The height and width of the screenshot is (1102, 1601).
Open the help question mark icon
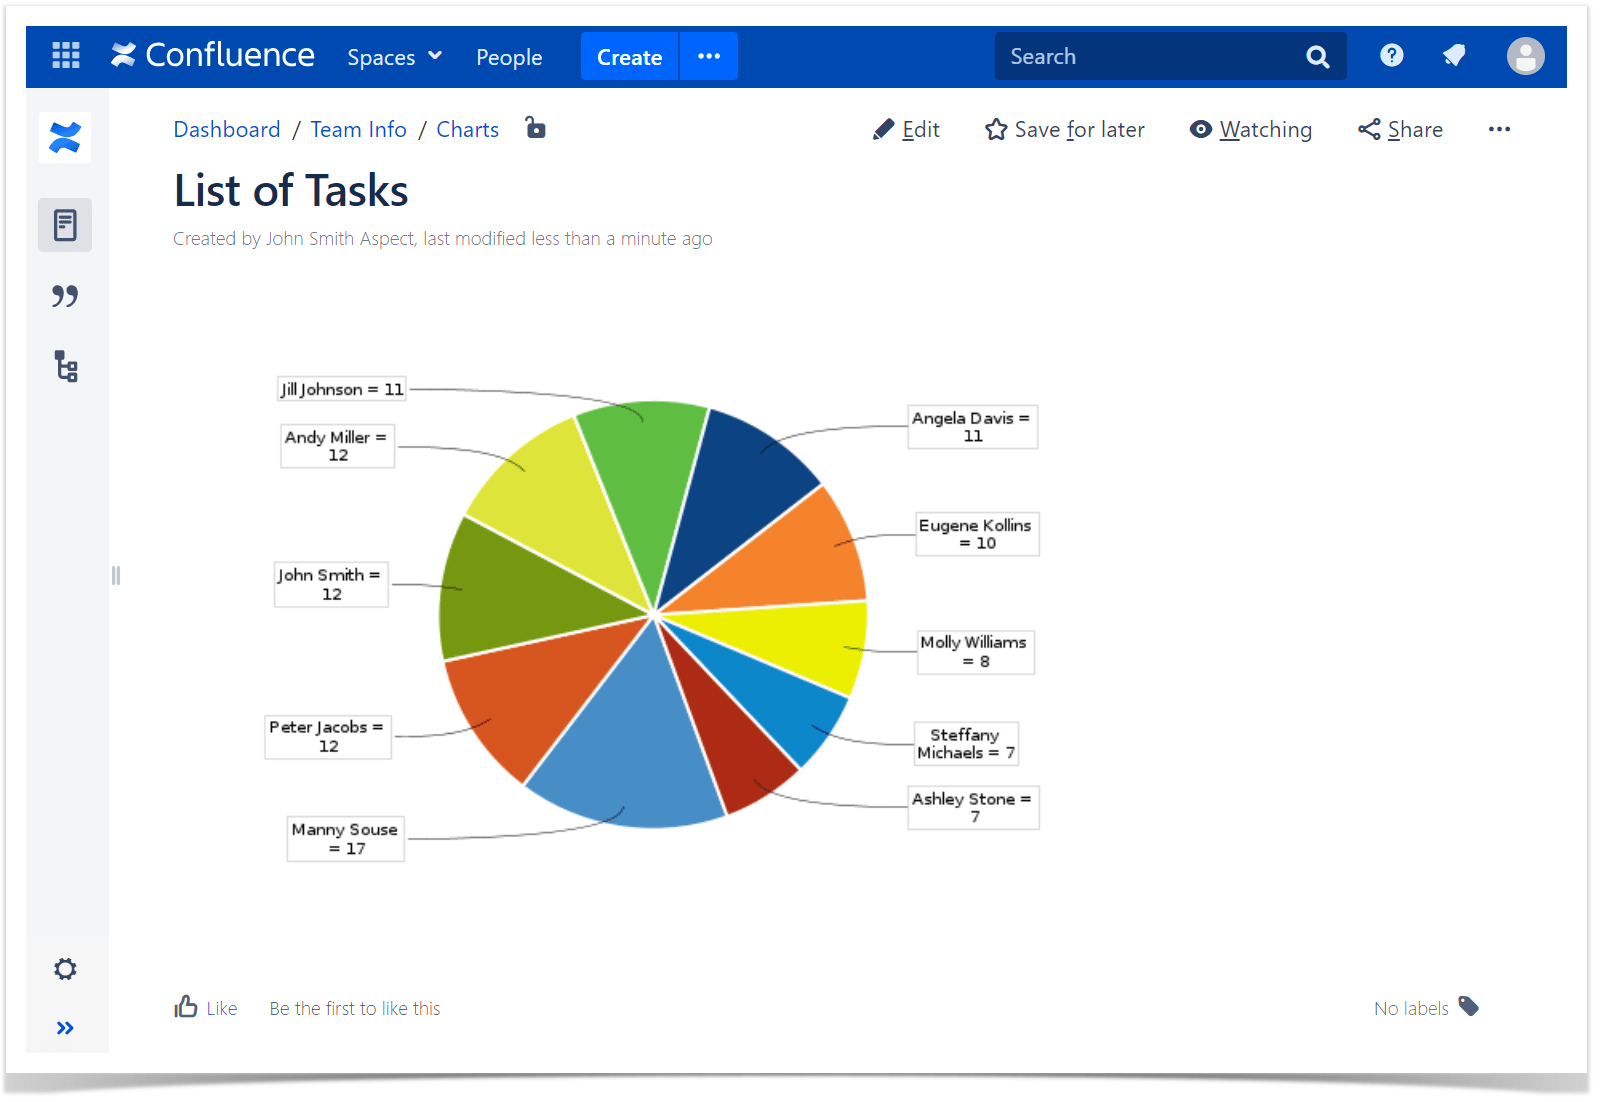pyautogui.click(x=1391, y=56)
